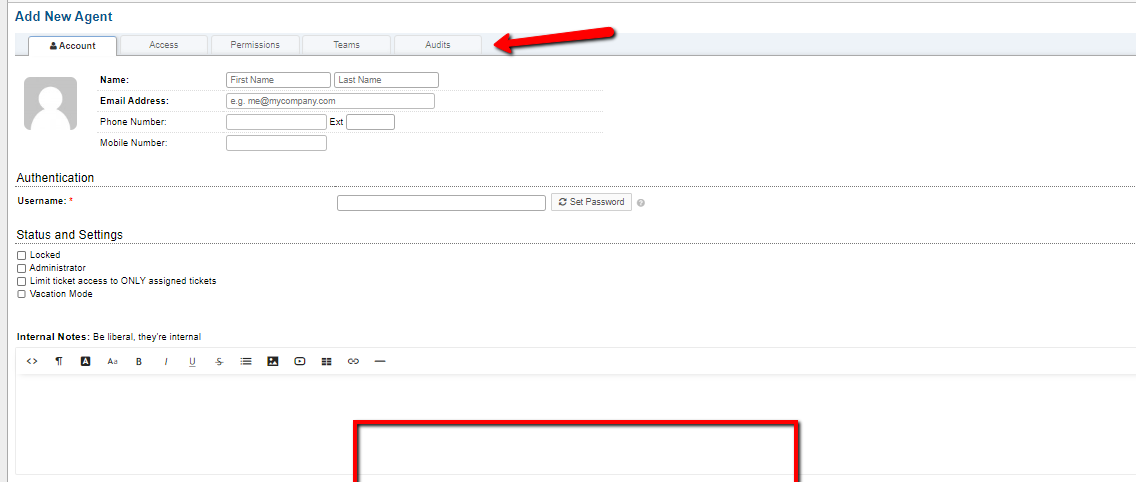1136x482 pixels.
Task: Switch to the Permissions tab
Action: click(255, 45)
